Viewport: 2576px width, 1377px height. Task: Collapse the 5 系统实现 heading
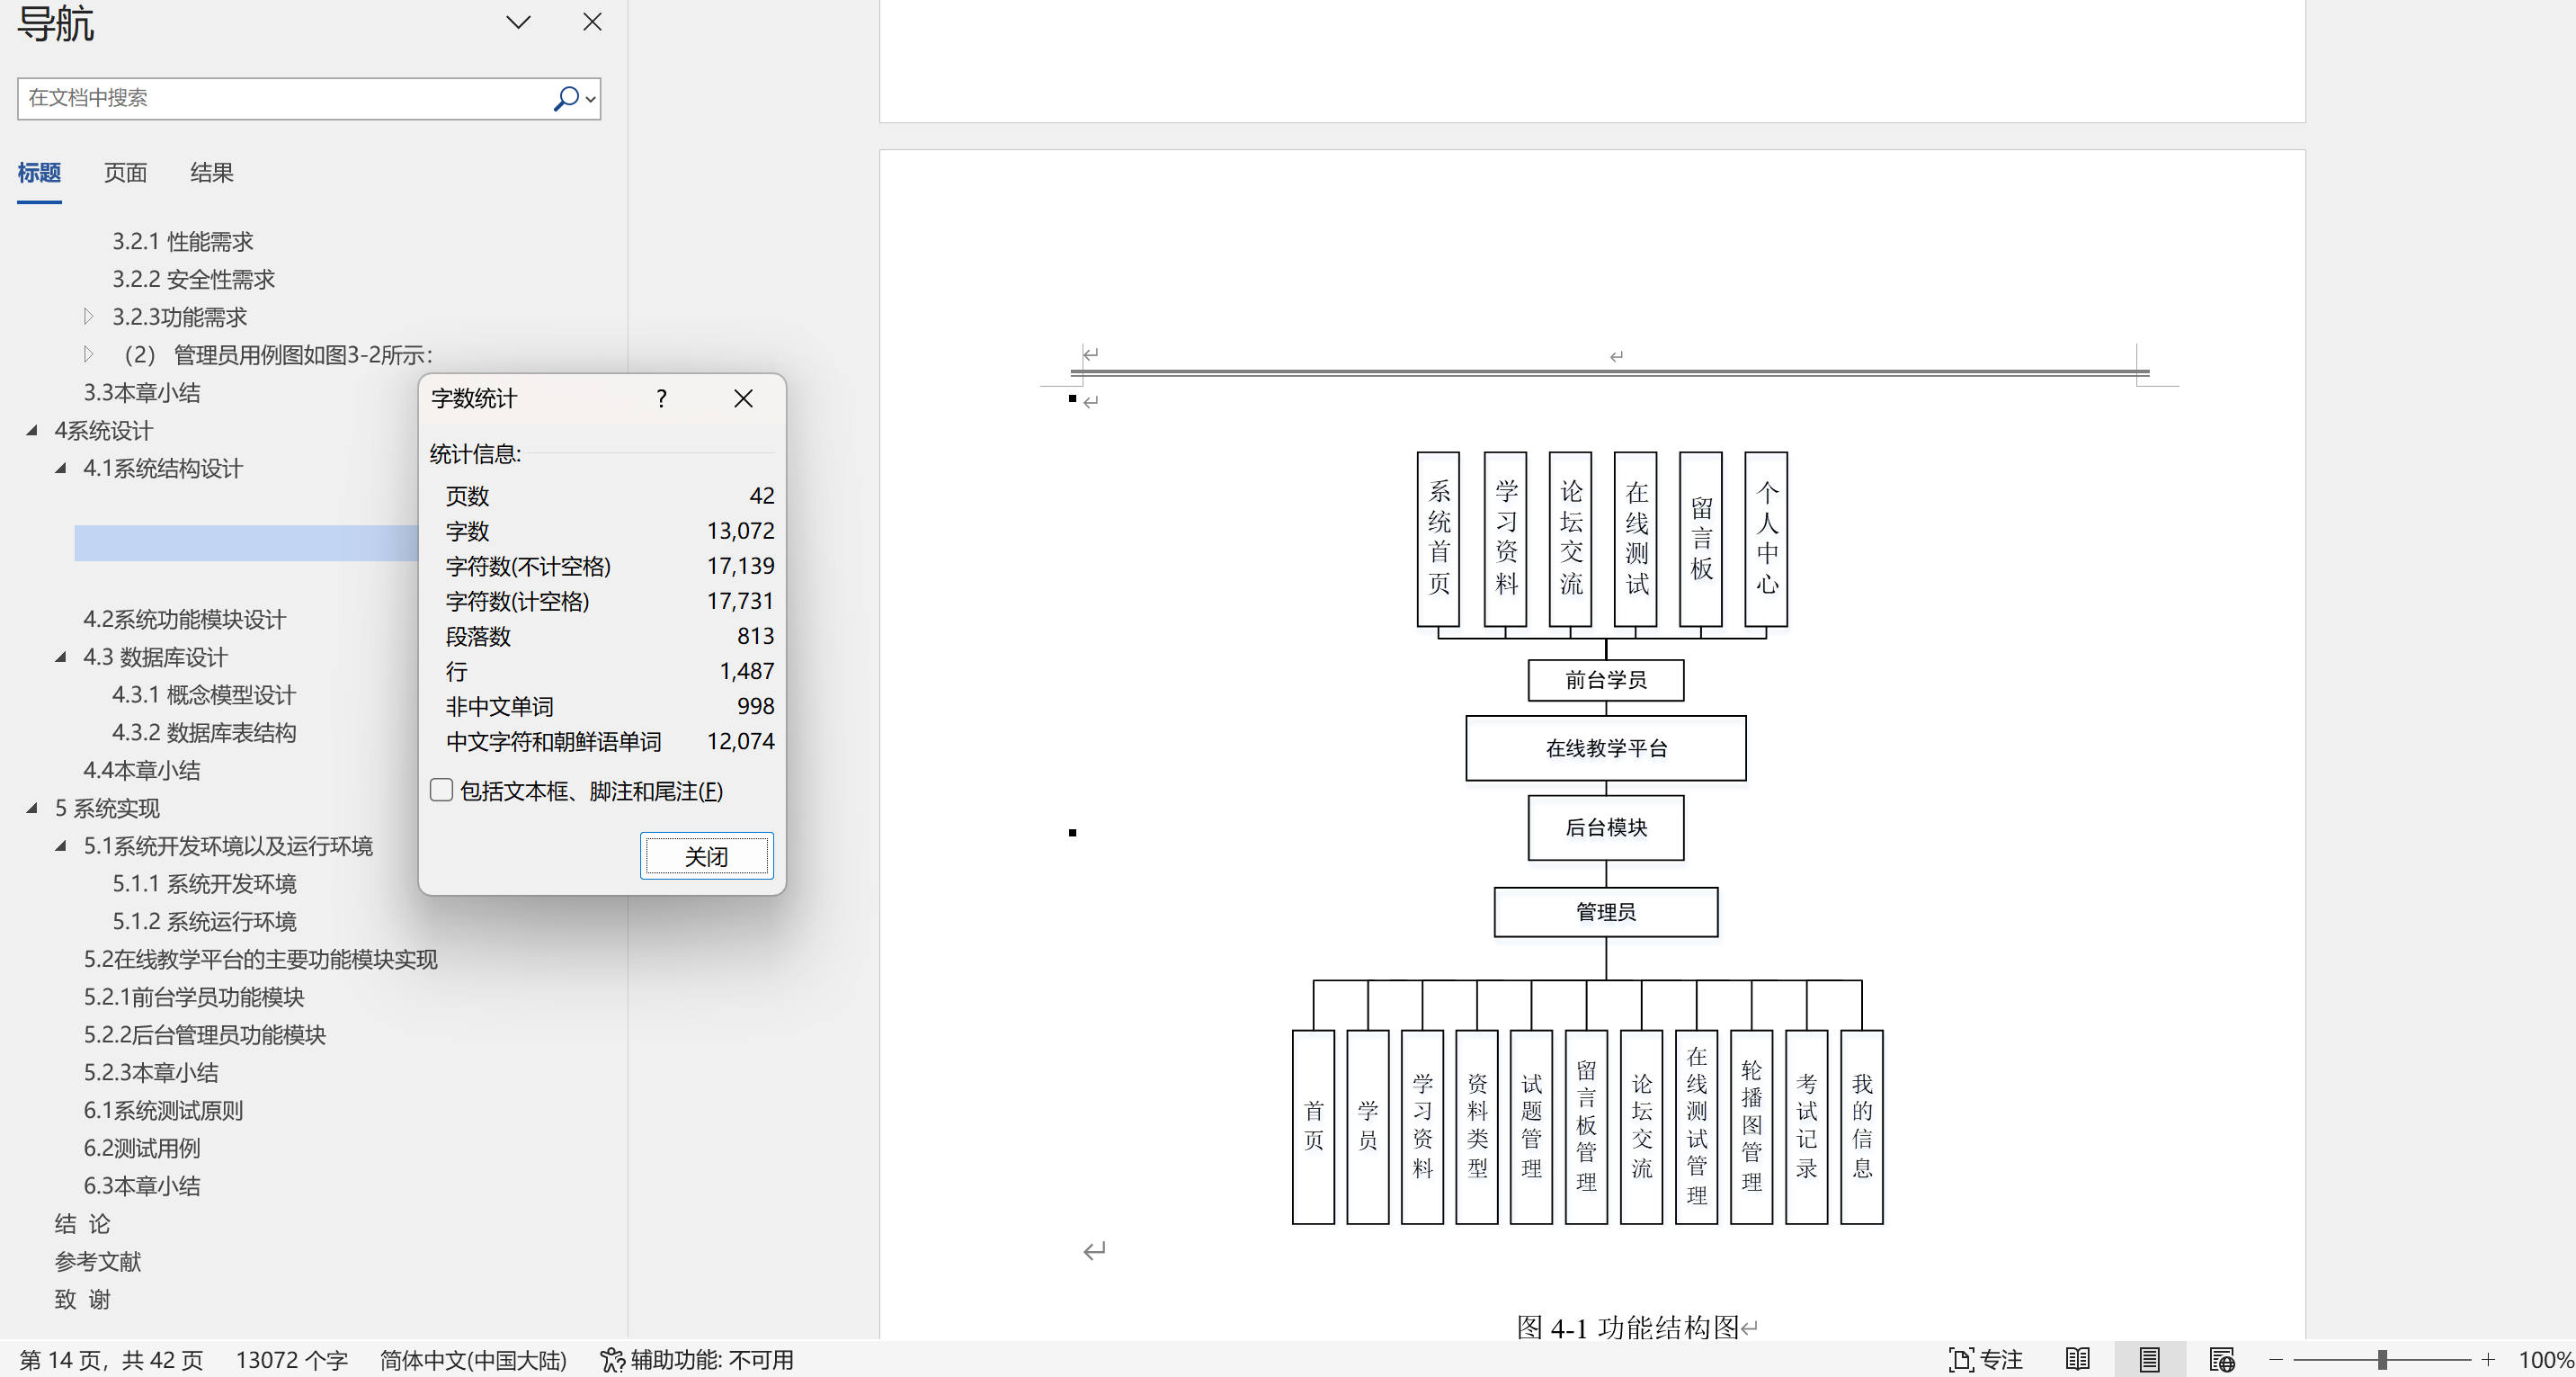[x=31, y=808]
